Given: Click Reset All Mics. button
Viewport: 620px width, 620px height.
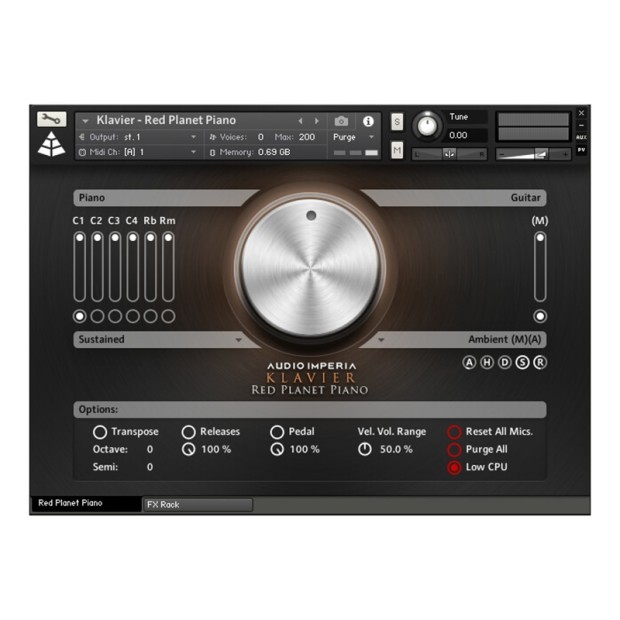Looking at the screenshot, I should coord(454,432).
